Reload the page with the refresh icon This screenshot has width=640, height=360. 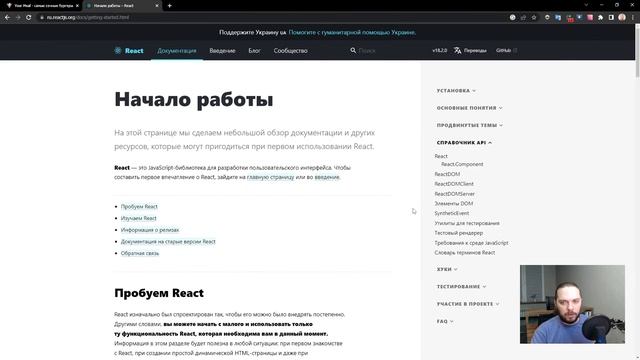pyautogui.click(x=29, y=18)
